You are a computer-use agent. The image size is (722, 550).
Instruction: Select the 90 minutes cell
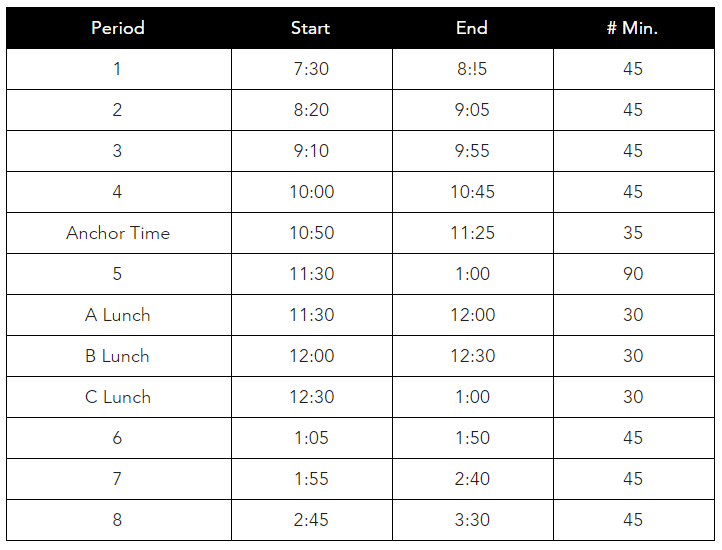[x=633, y=274]
